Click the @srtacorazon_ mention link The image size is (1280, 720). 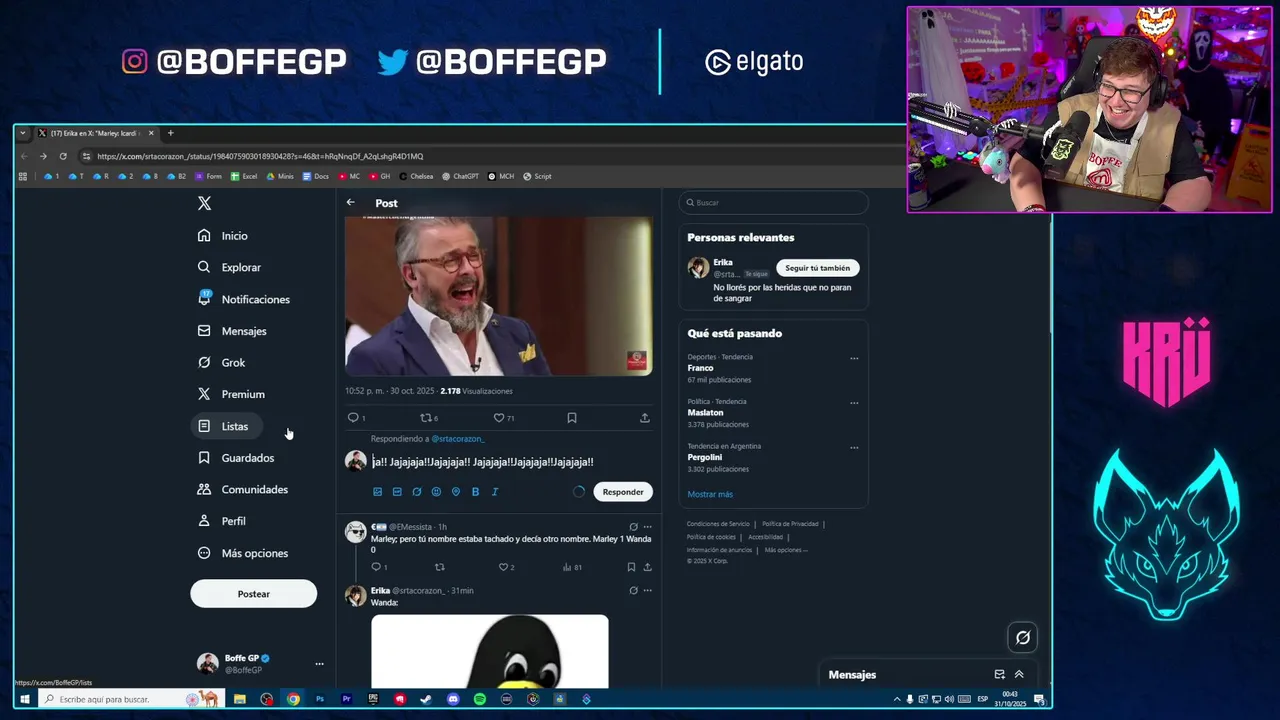pos(458,439)
